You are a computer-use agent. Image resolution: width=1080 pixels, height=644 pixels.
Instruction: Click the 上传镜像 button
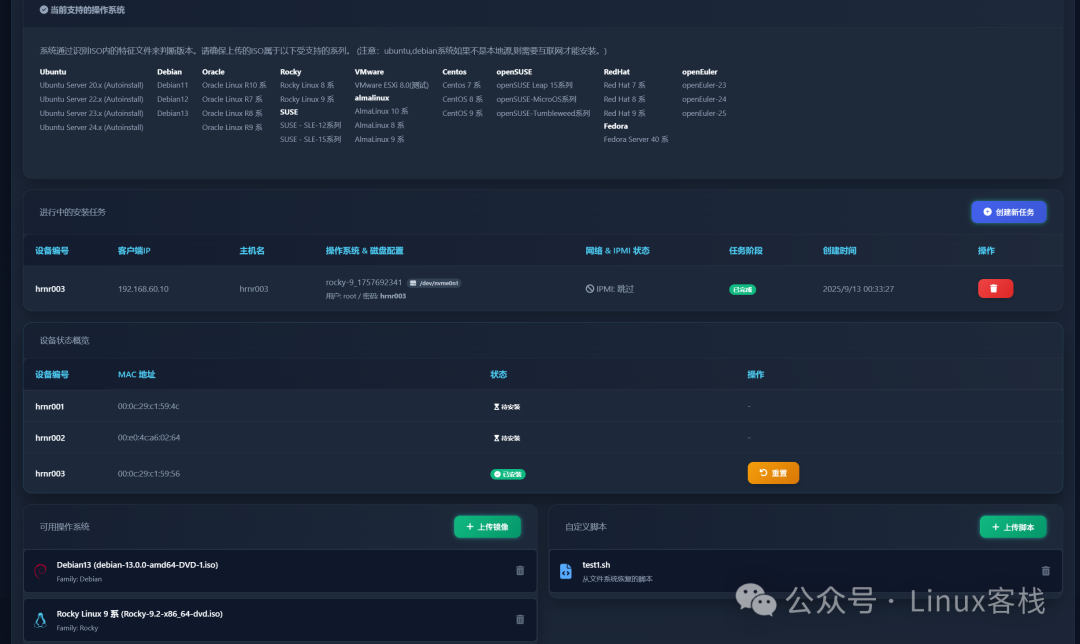487,527
